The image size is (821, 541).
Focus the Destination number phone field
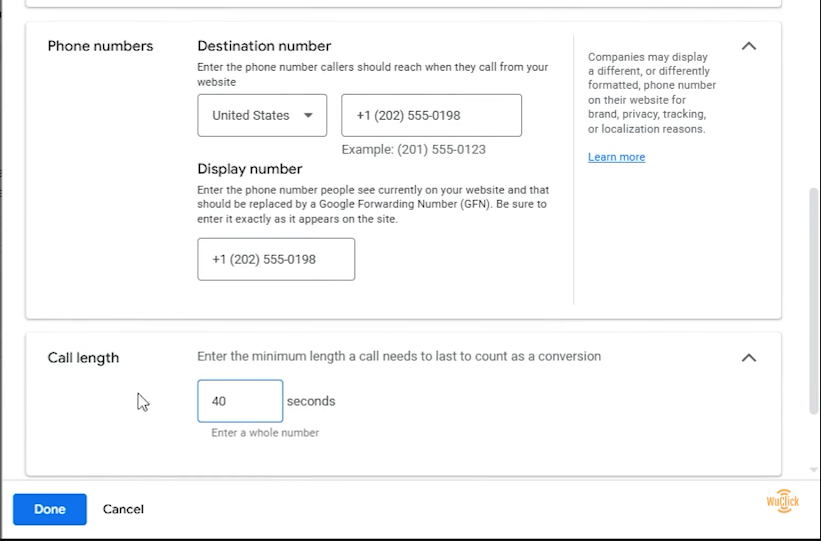431,115
